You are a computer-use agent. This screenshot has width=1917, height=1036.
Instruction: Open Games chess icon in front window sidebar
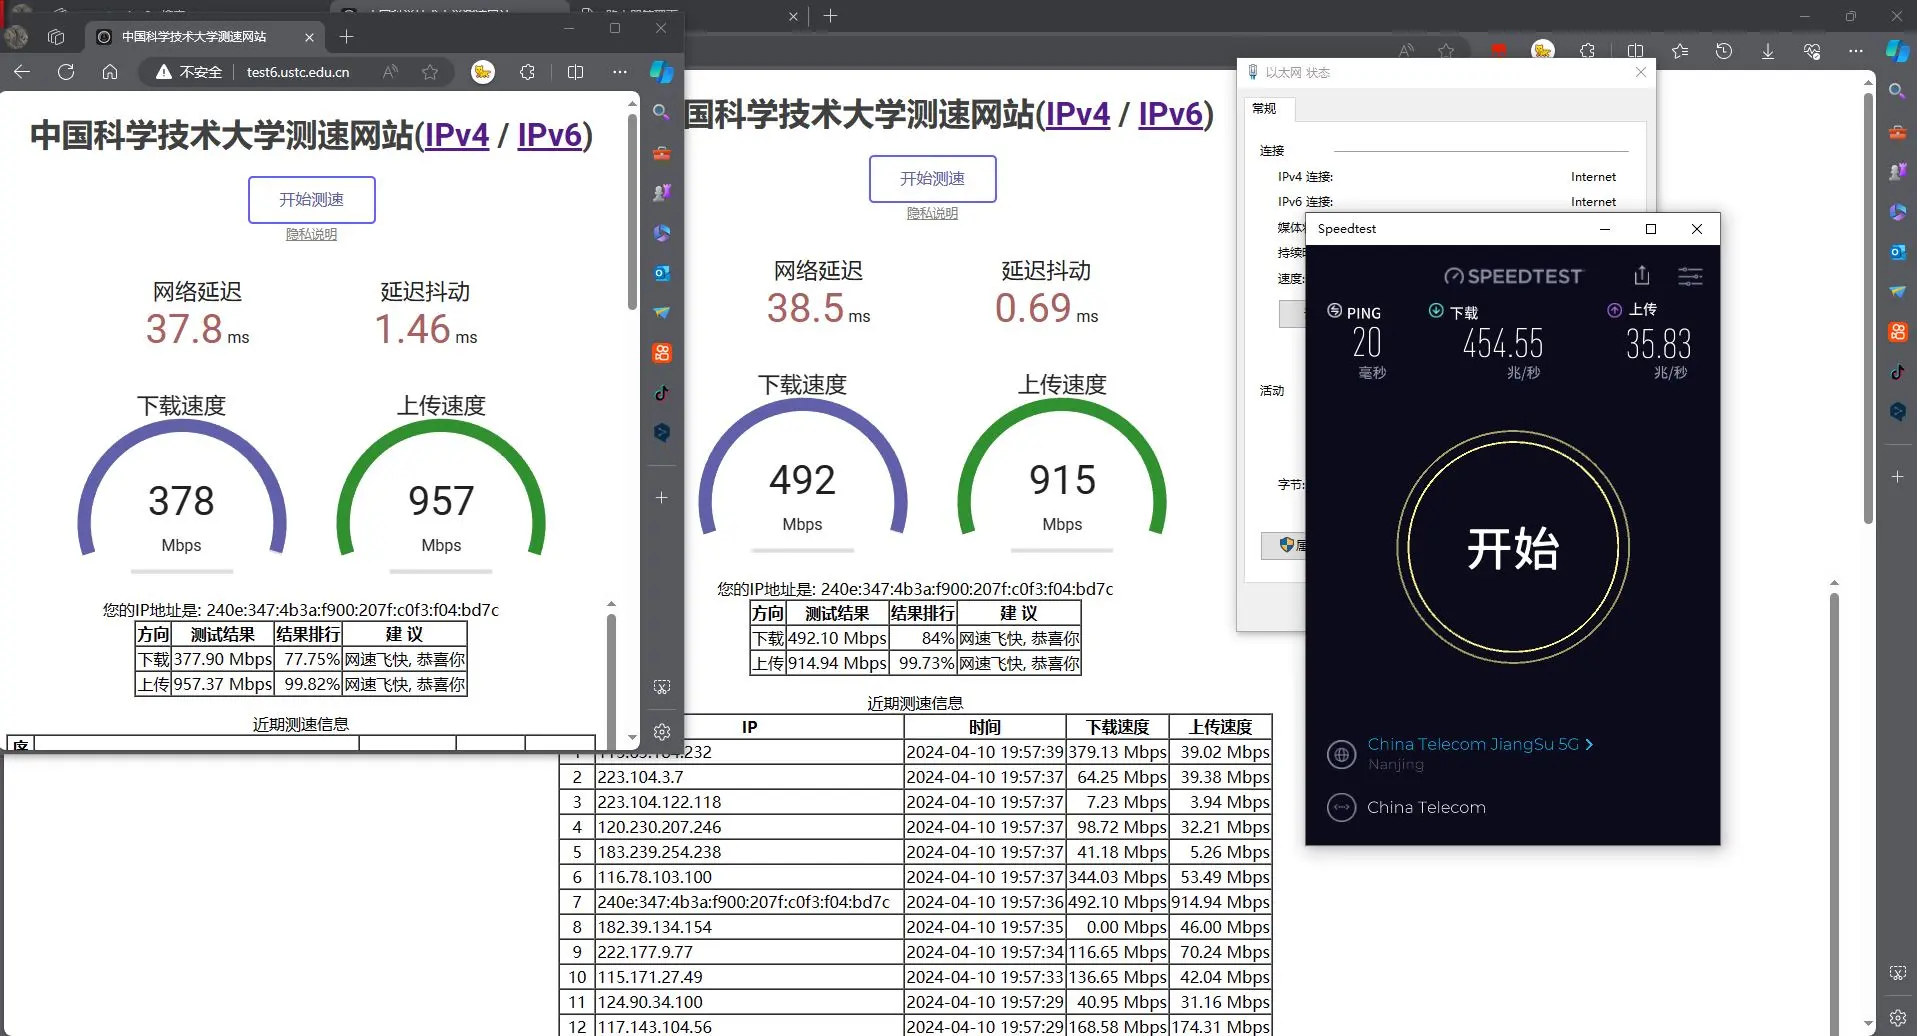pos(661,193)
